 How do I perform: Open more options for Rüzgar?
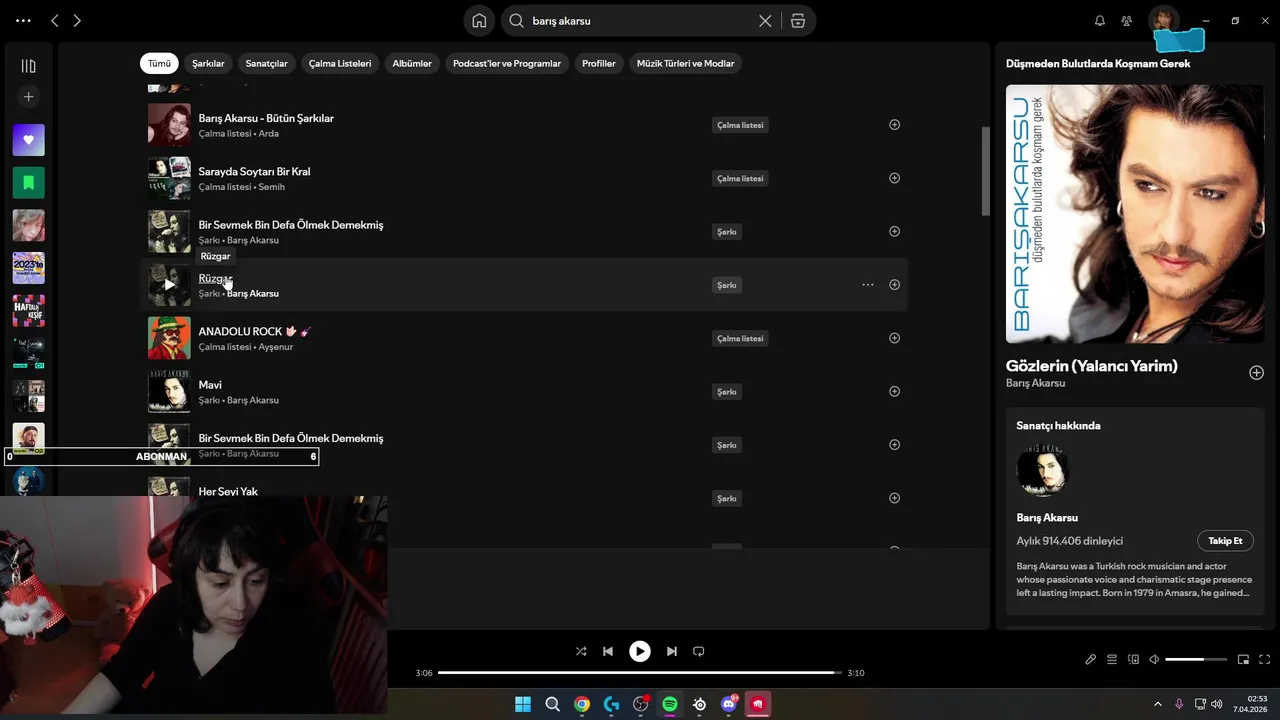(x=868, y=285)
